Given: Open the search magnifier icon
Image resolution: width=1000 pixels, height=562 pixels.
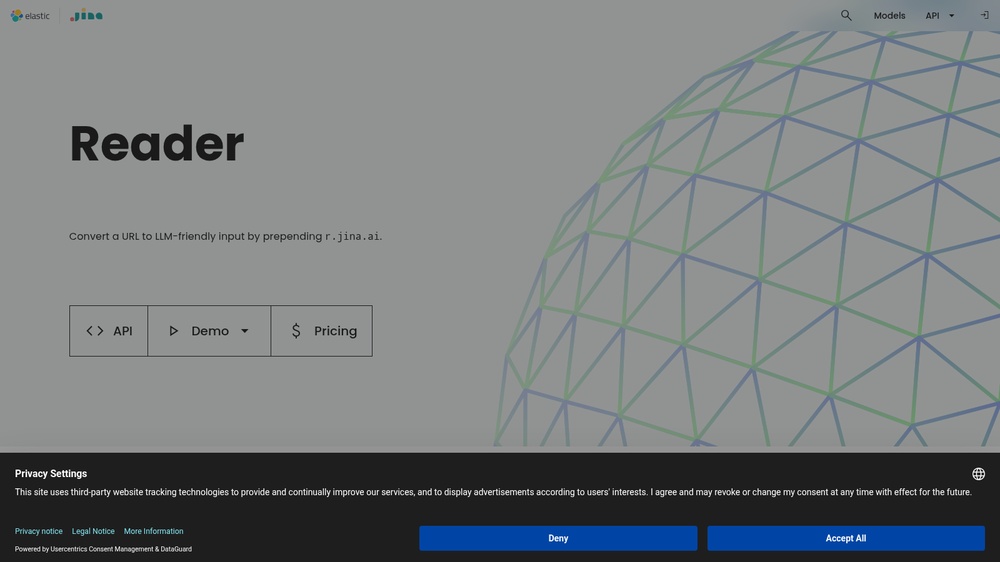Looking at the screenshot, I should 846,15.
